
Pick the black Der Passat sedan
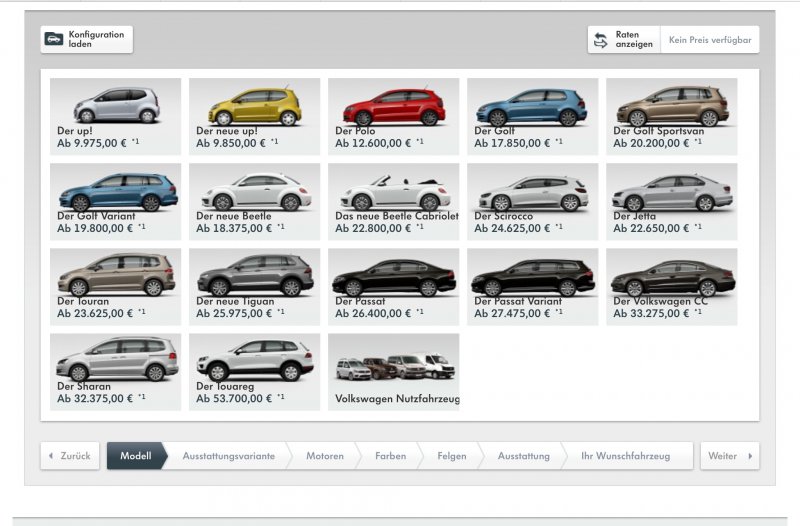[393, 287]
